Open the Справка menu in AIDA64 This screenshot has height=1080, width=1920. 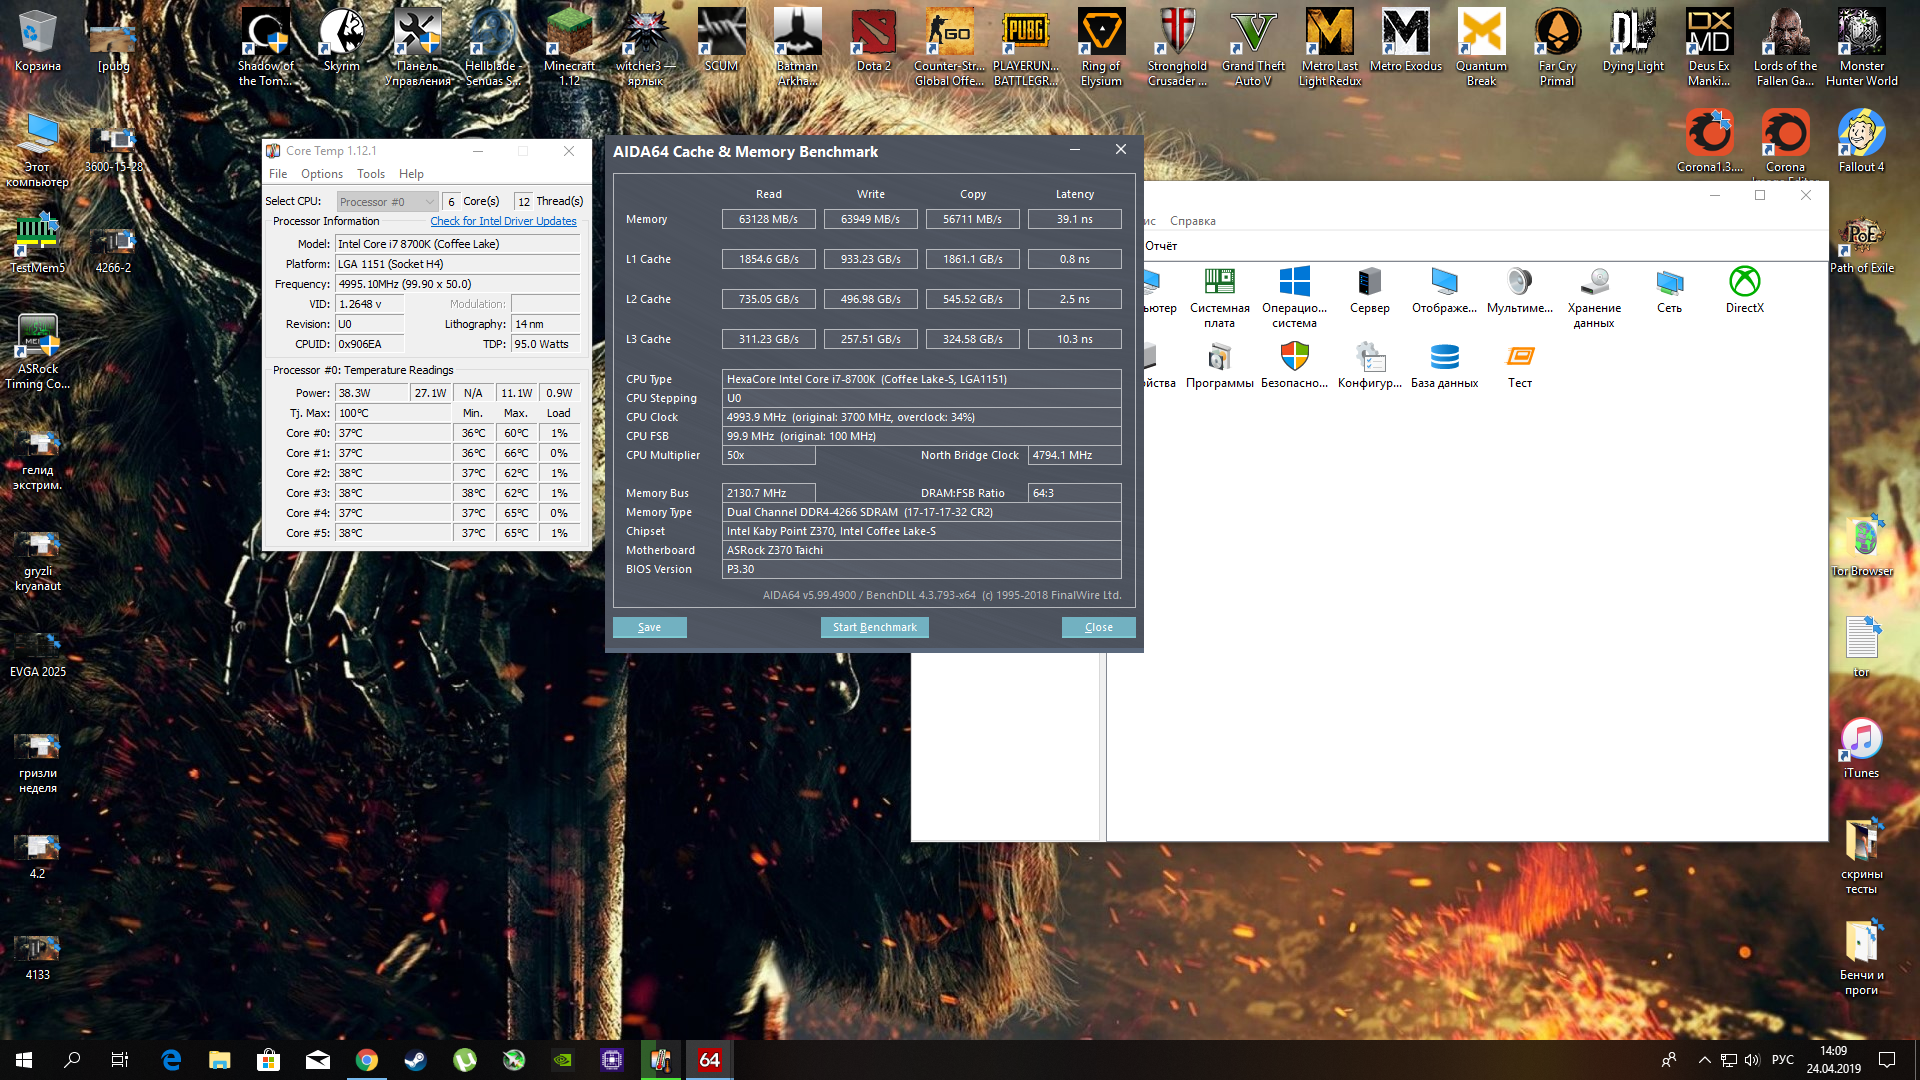click(1192, 221)
